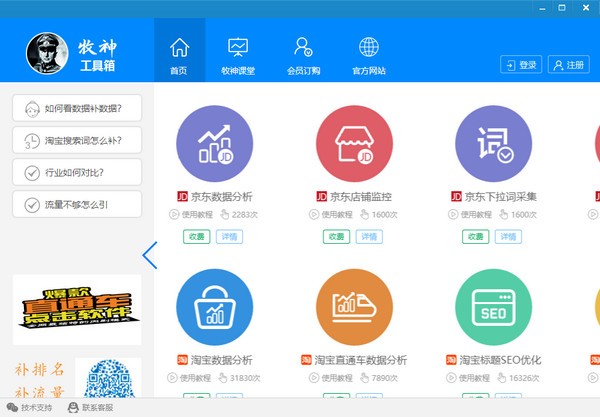The width and height of the screenshot is (600, 417).
Task: Click the 直通车 advertisement banner
Action: pos(77,309)
